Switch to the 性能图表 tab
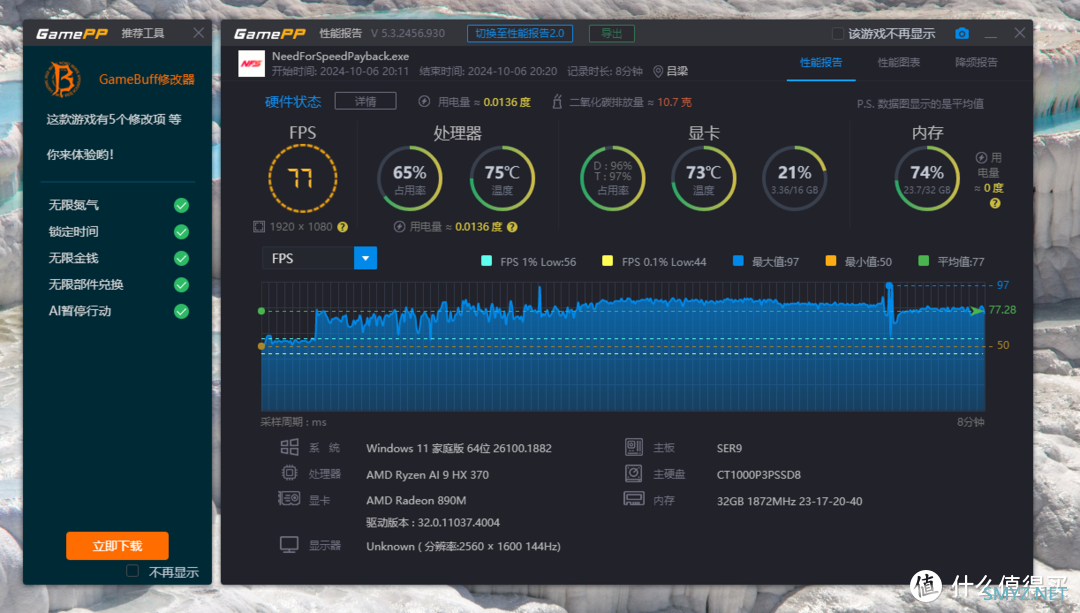1080x613 pixels. click(899, 63)
